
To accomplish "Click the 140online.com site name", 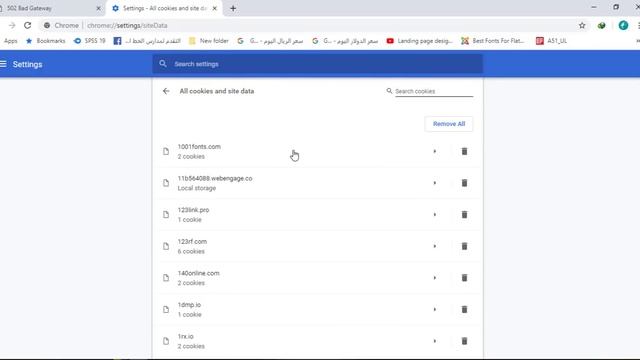I will click(198, 273).
